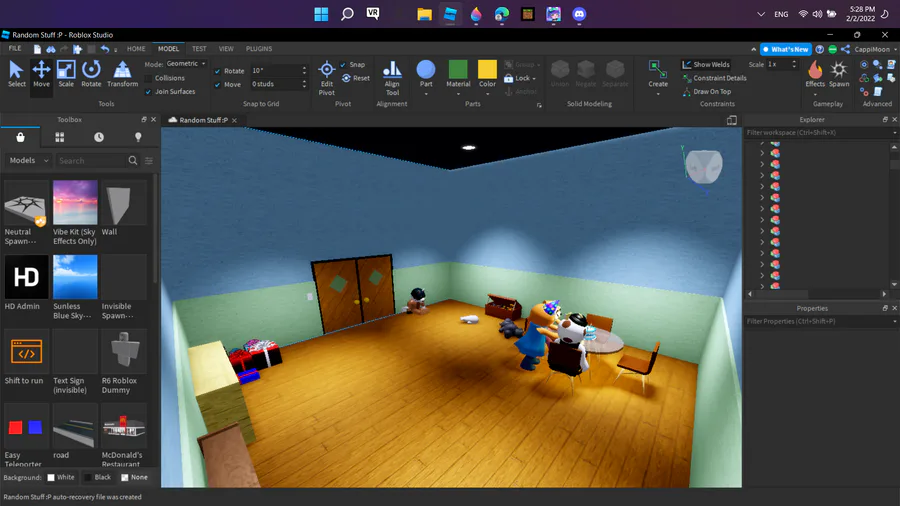Click the Toolbox search field

coord(91,161)
